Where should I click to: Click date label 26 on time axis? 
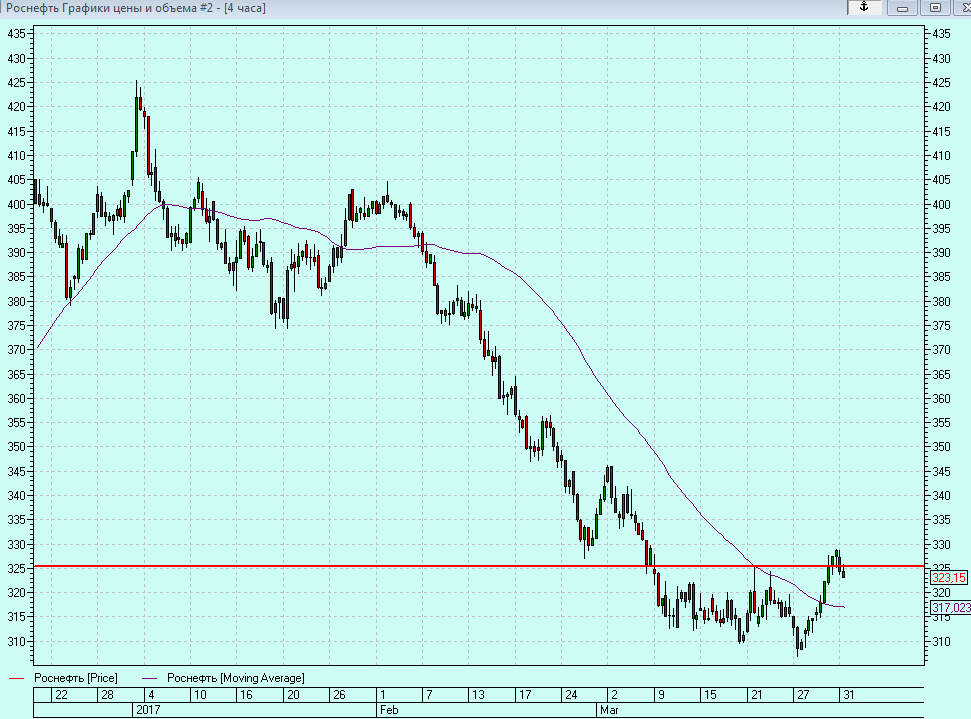(x=339, y=695)
